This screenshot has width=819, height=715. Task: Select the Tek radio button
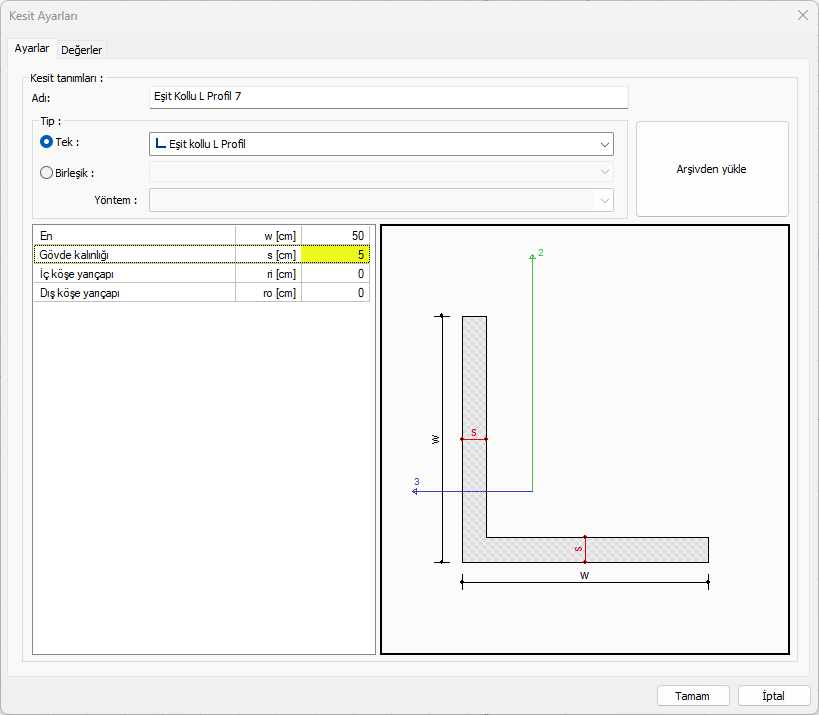click(46, 142)
